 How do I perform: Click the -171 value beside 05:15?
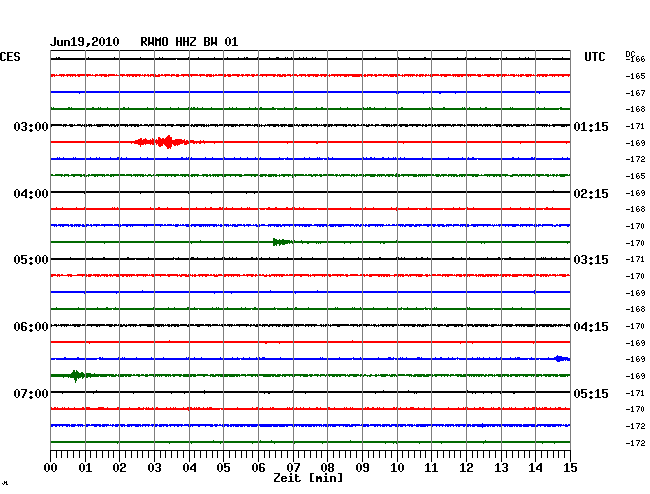click(x=635, y=393)
